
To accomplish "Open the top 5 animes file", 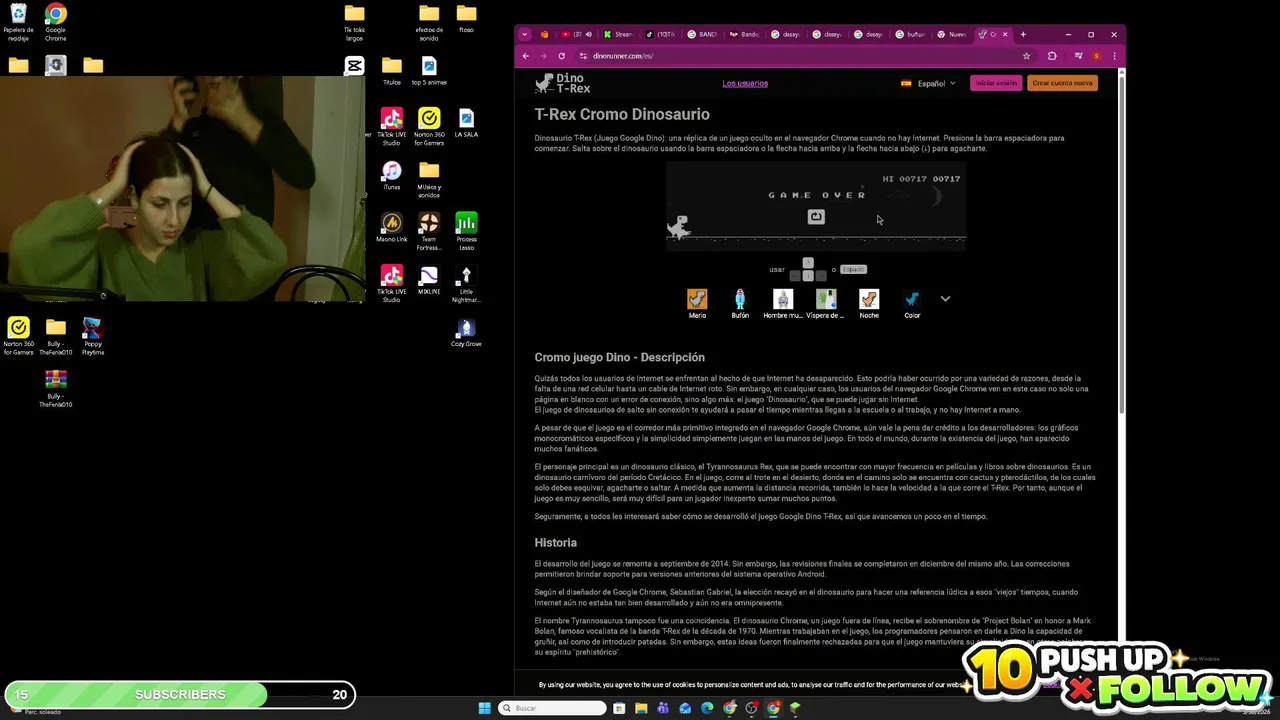I will pyautogui.click(x=429, y=72).
